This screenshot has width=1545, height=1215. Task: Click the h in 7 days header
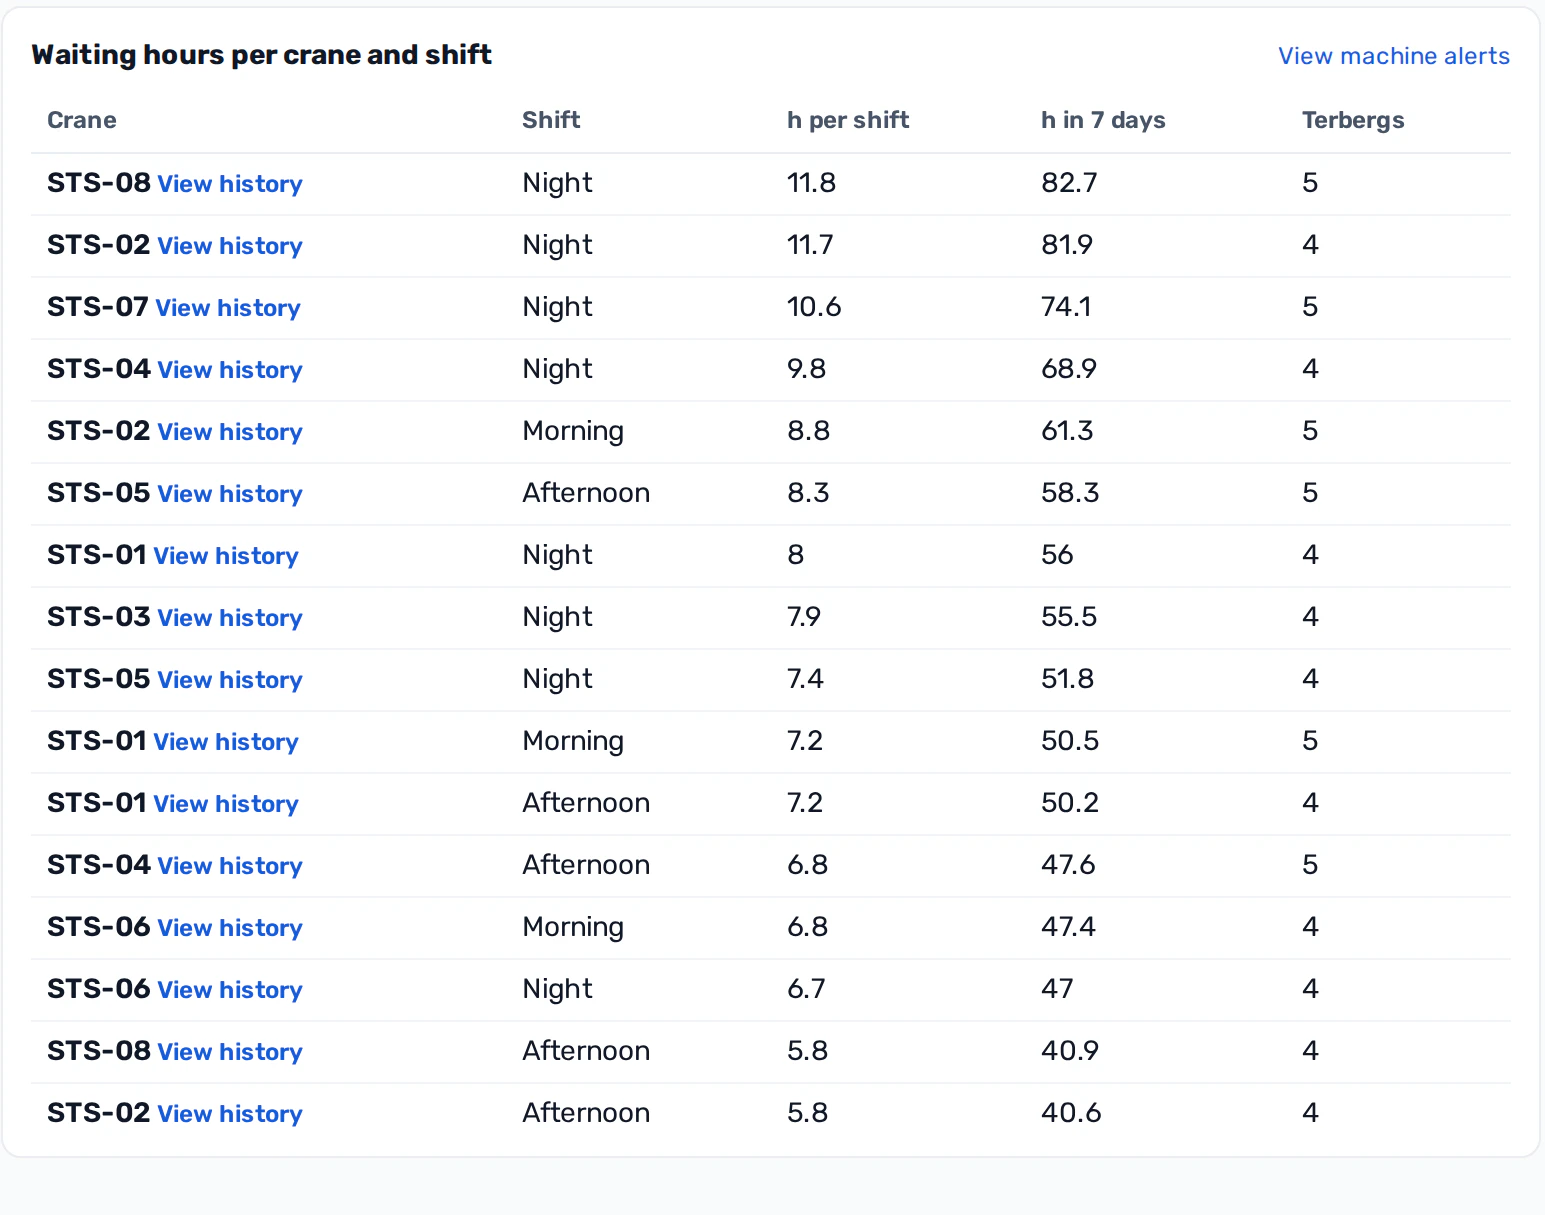[x=1103, y=120]
